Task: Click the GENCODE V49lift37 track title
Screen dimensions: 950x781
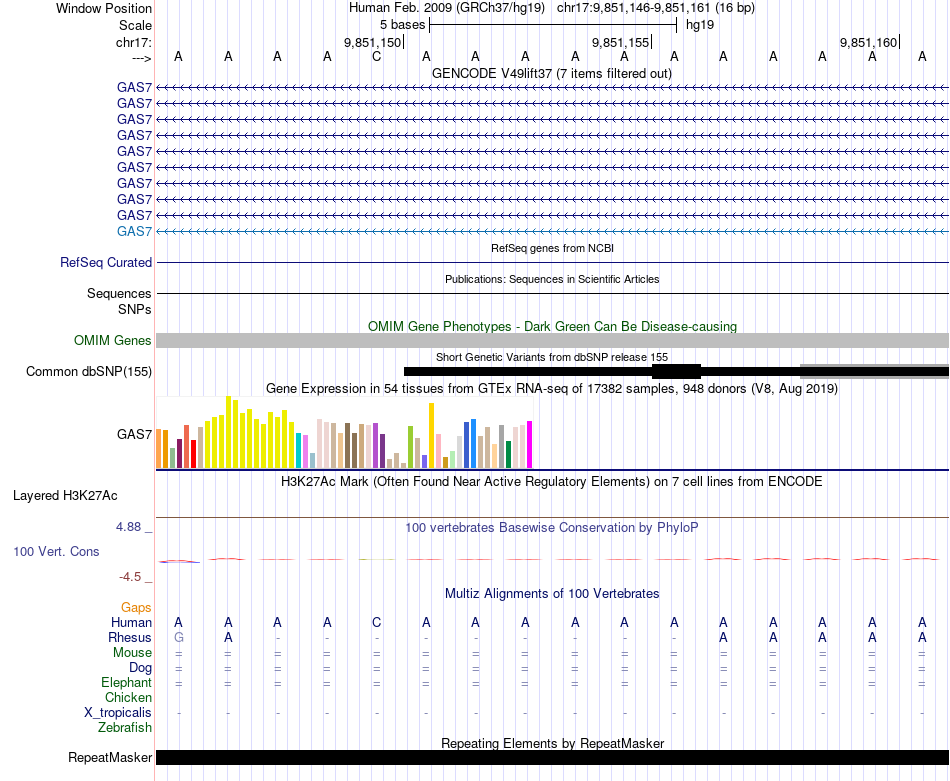Action: 551,73
